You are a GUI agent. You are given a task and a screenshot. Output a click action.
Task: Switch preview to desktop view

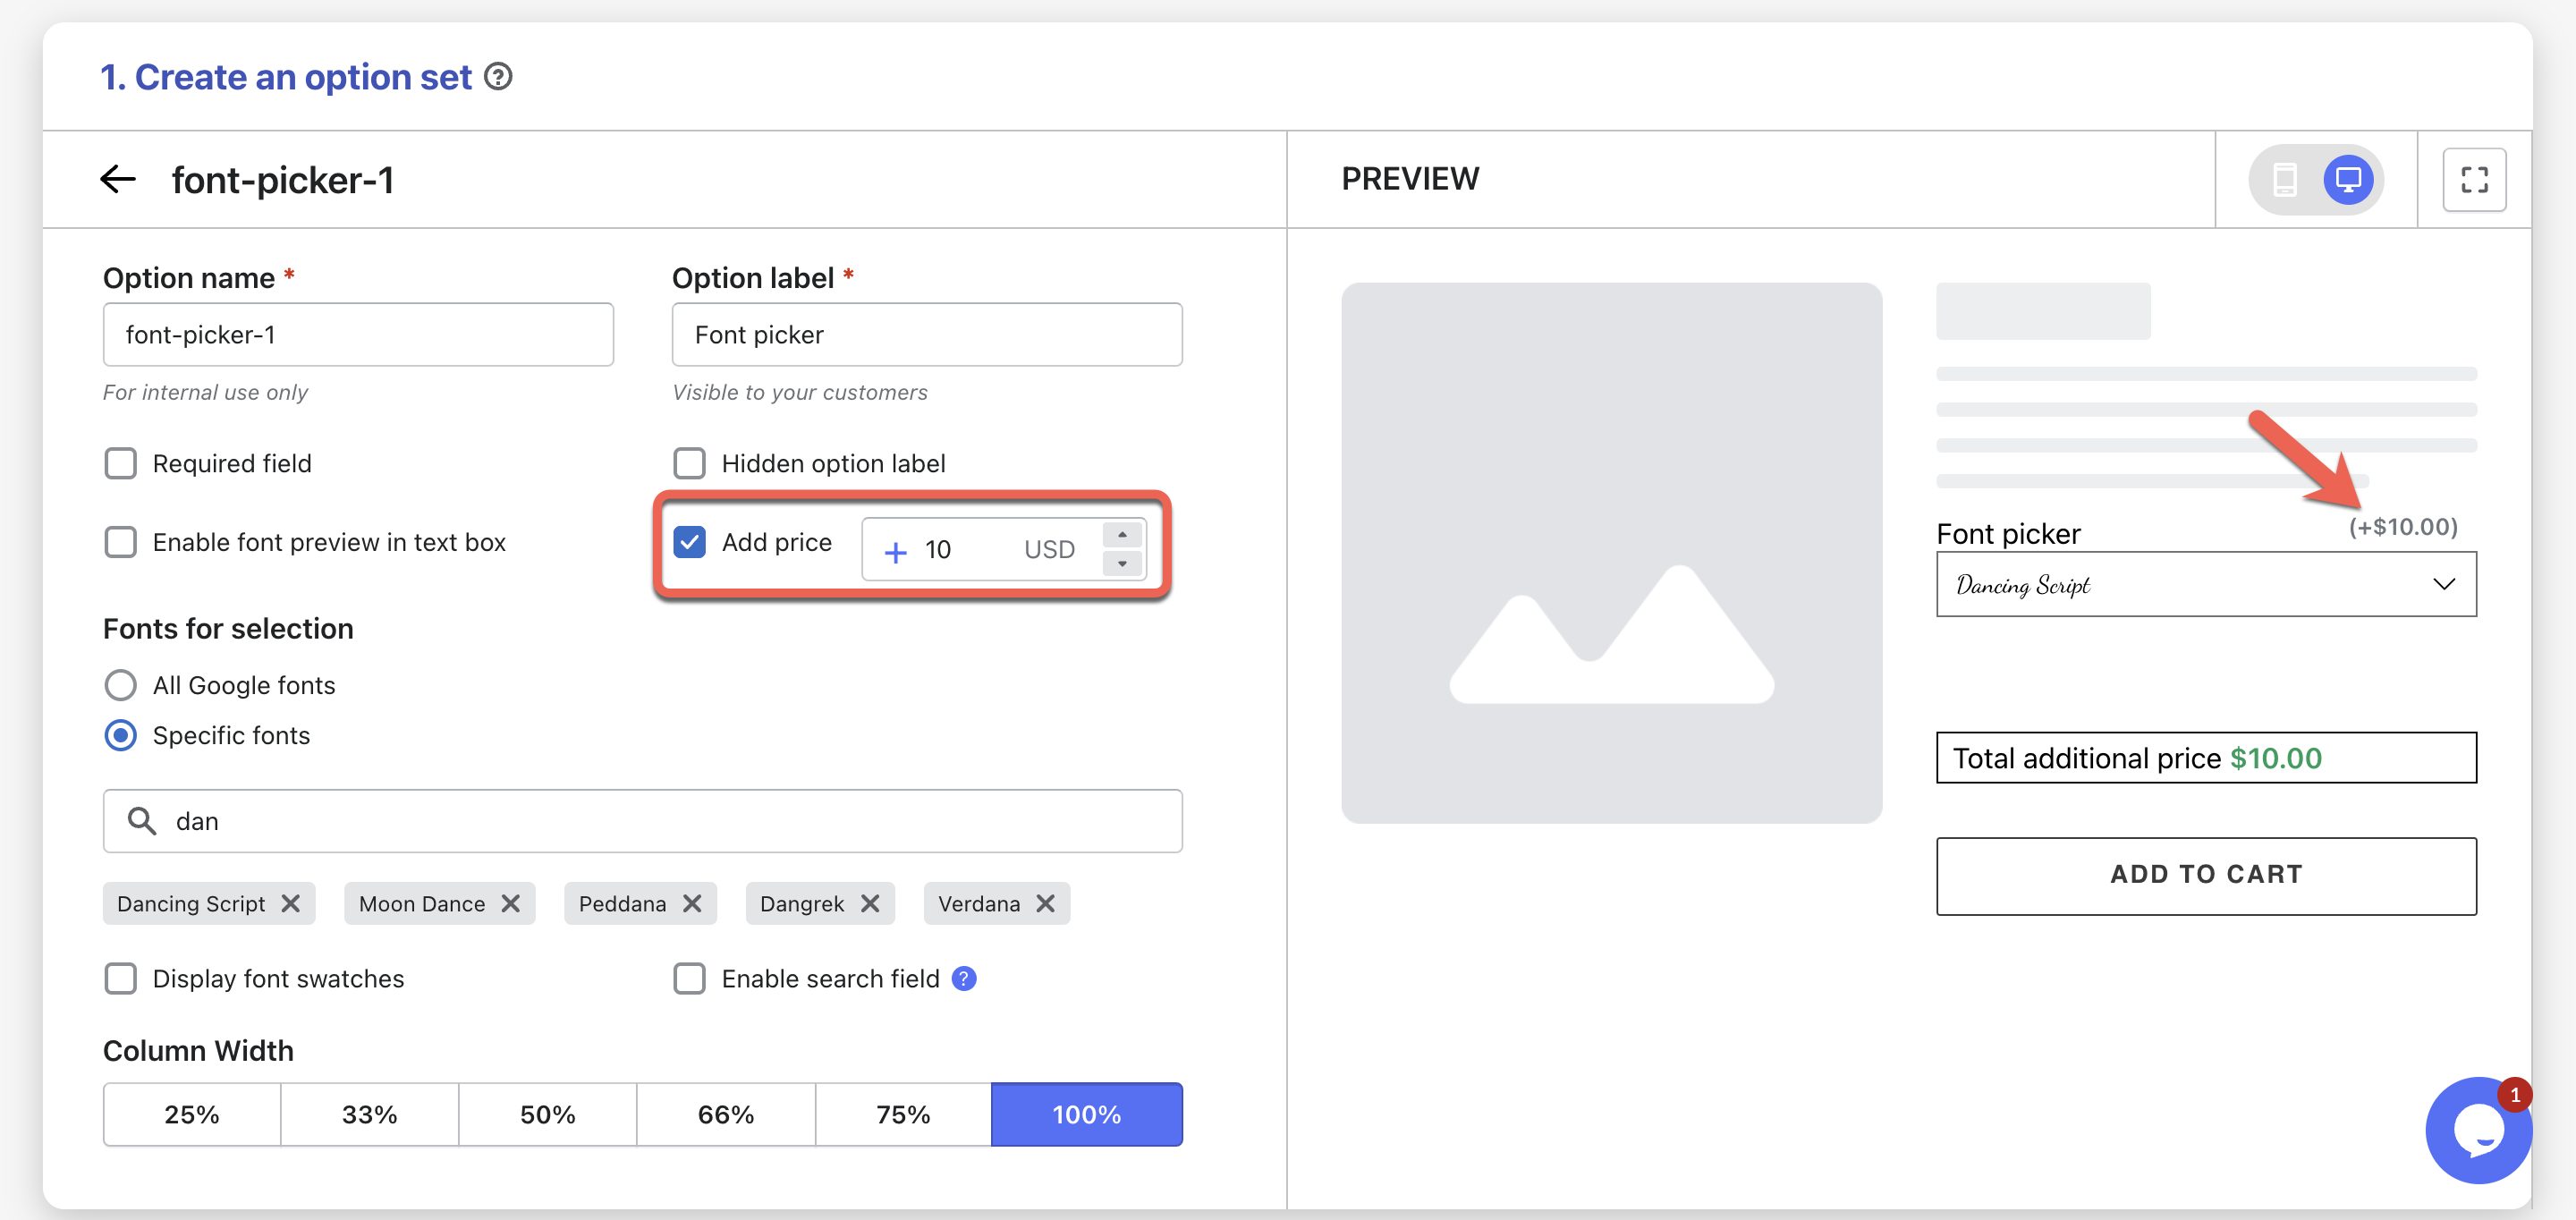click(x=2347, y=180)
